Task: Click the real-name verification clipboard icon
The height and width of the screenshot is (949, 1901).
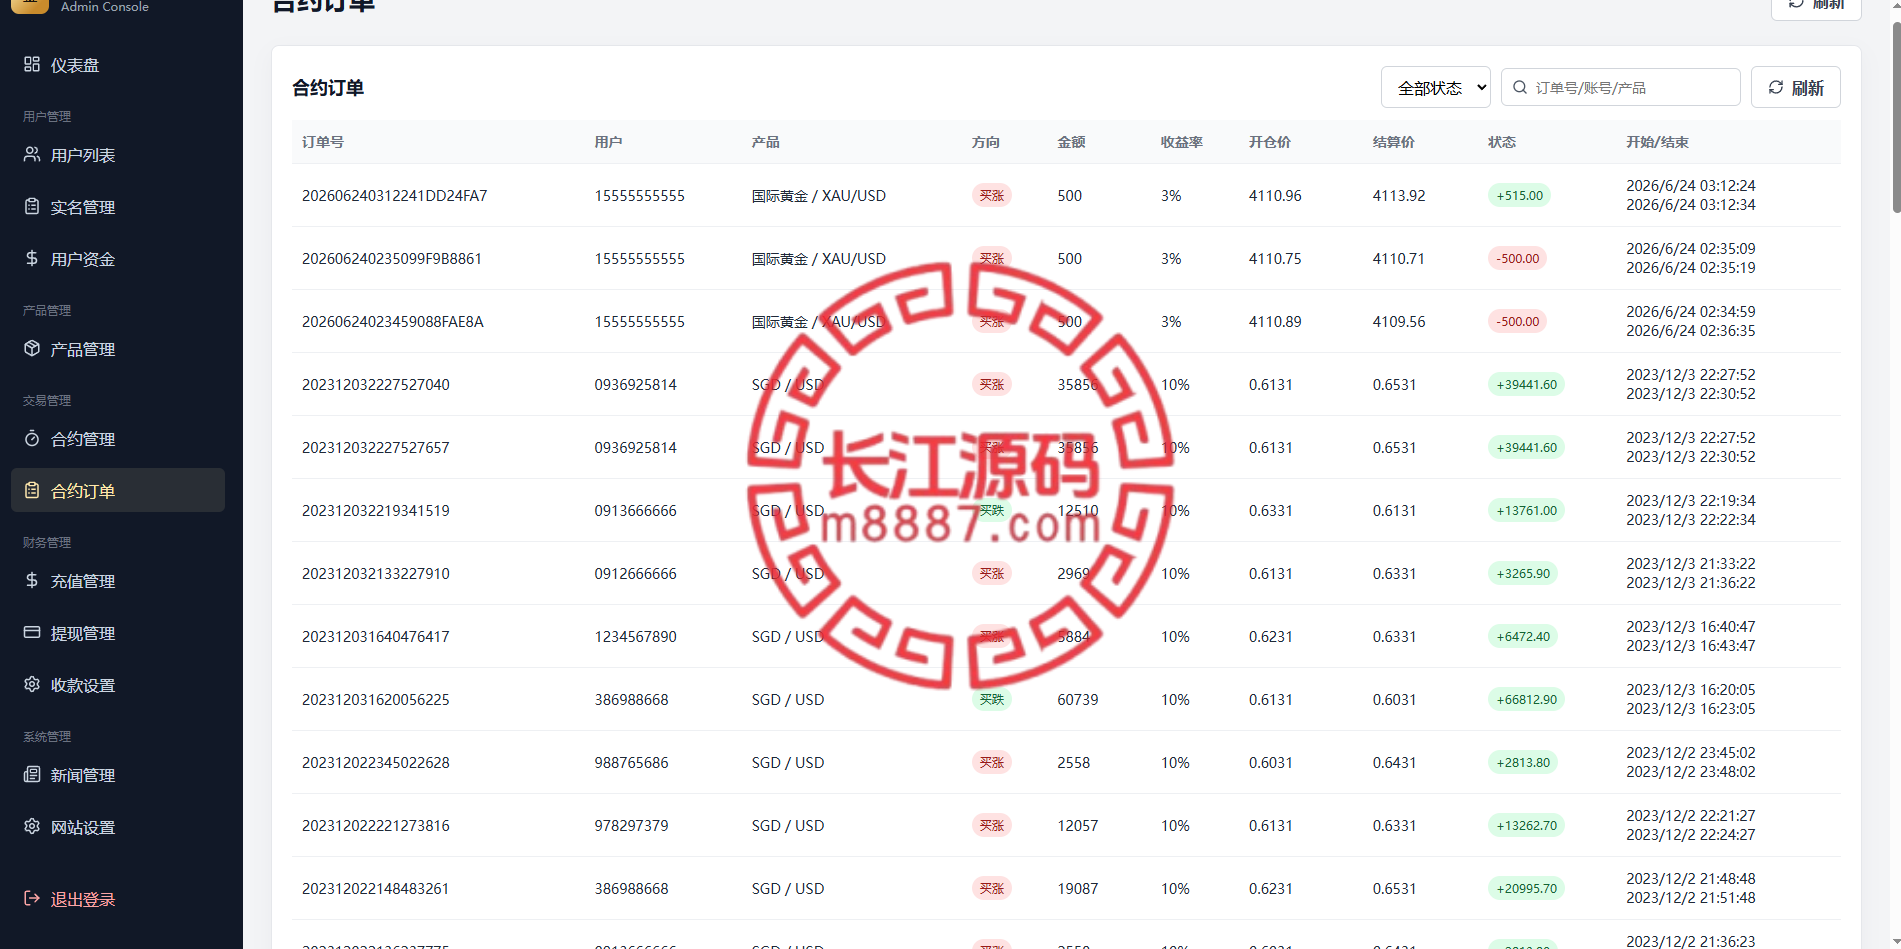Action: pos(32,206)
